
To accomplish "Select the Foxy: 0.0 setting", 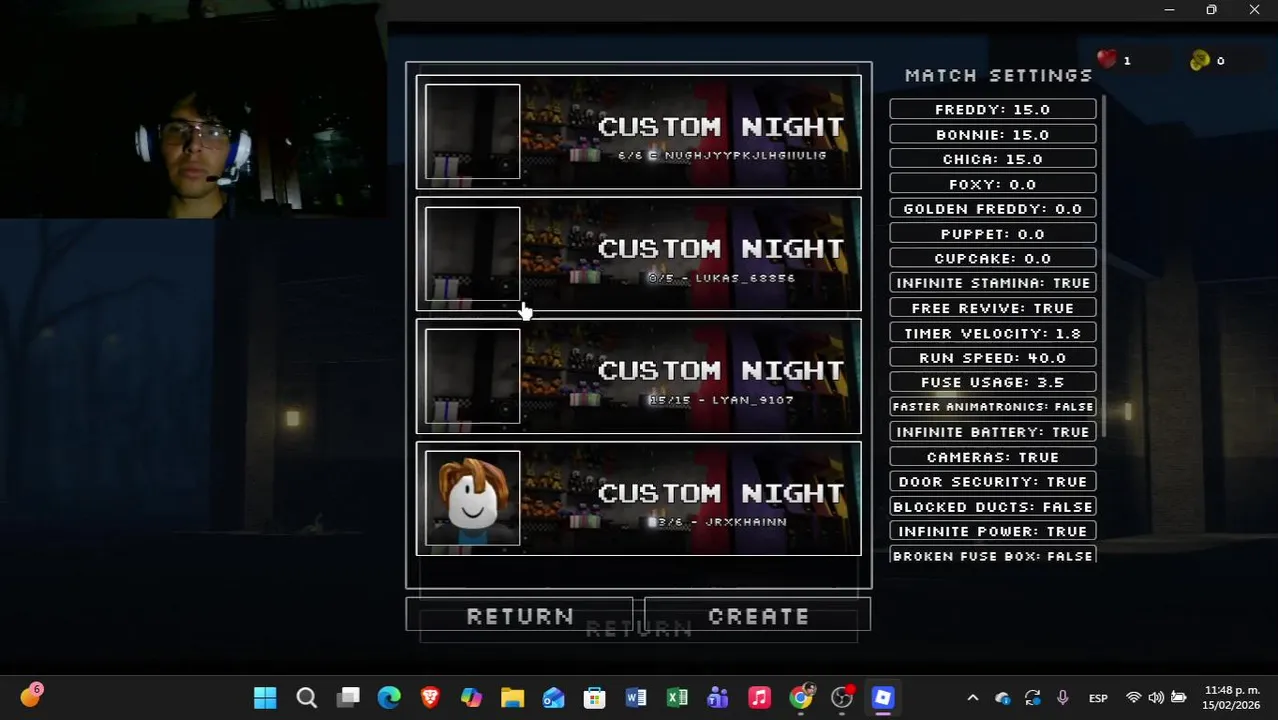I will (993, 184).
